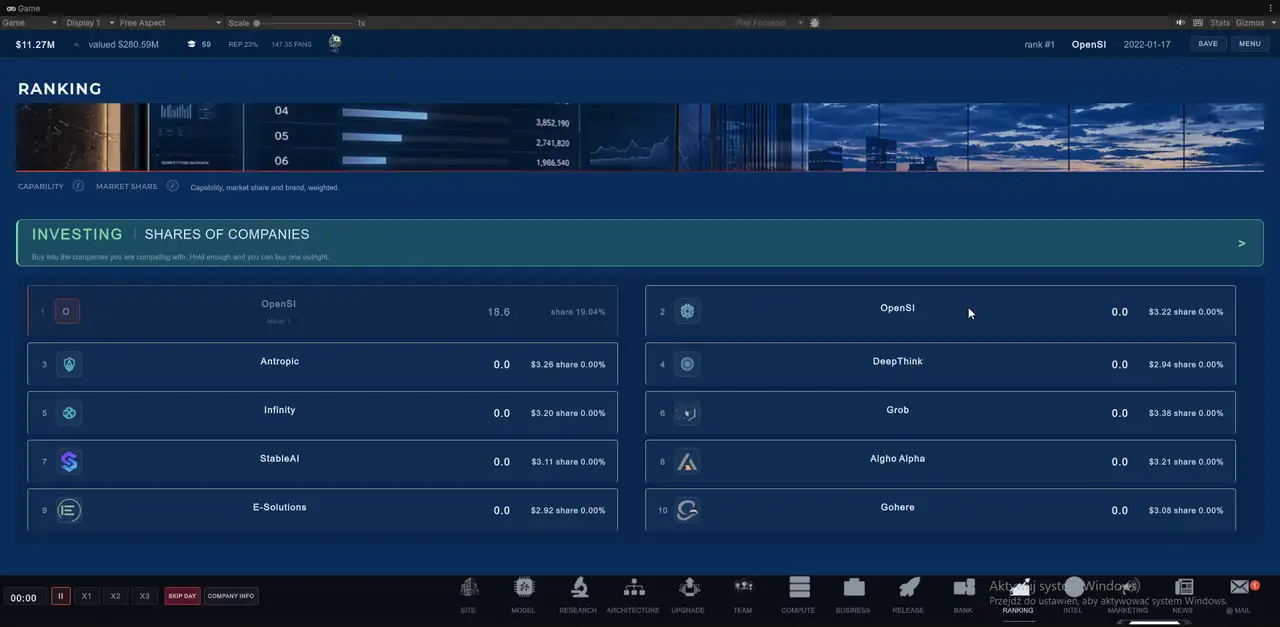Click the rank #1 label
This screenshot has height=627, width=1280.
coord(1039,44)
